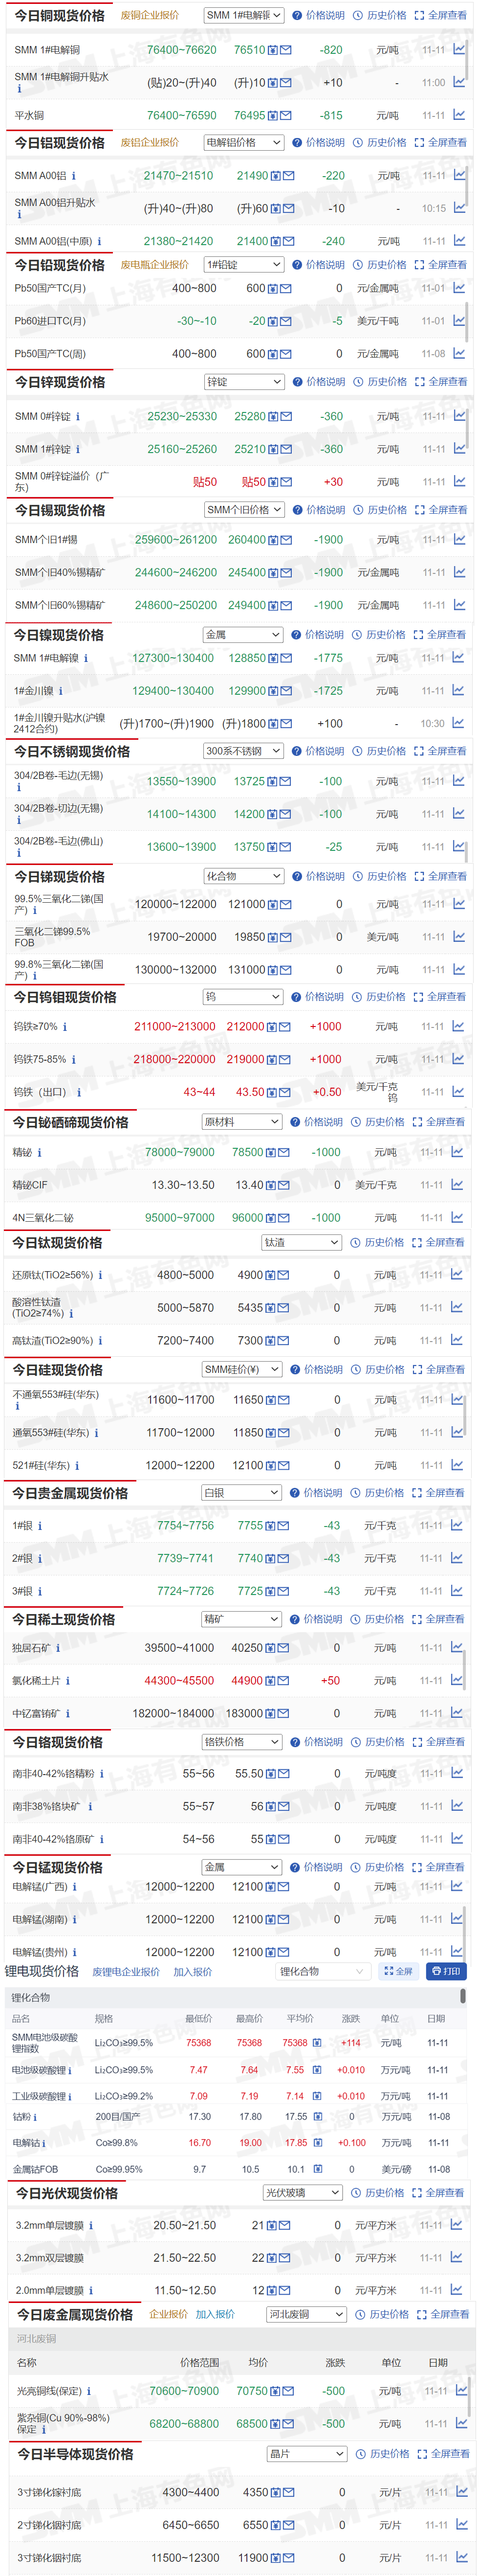Open the 光伏玻璃 dropdown
The height and width of the screenshot is (2576, 479).
click(x=303, y=2193)
